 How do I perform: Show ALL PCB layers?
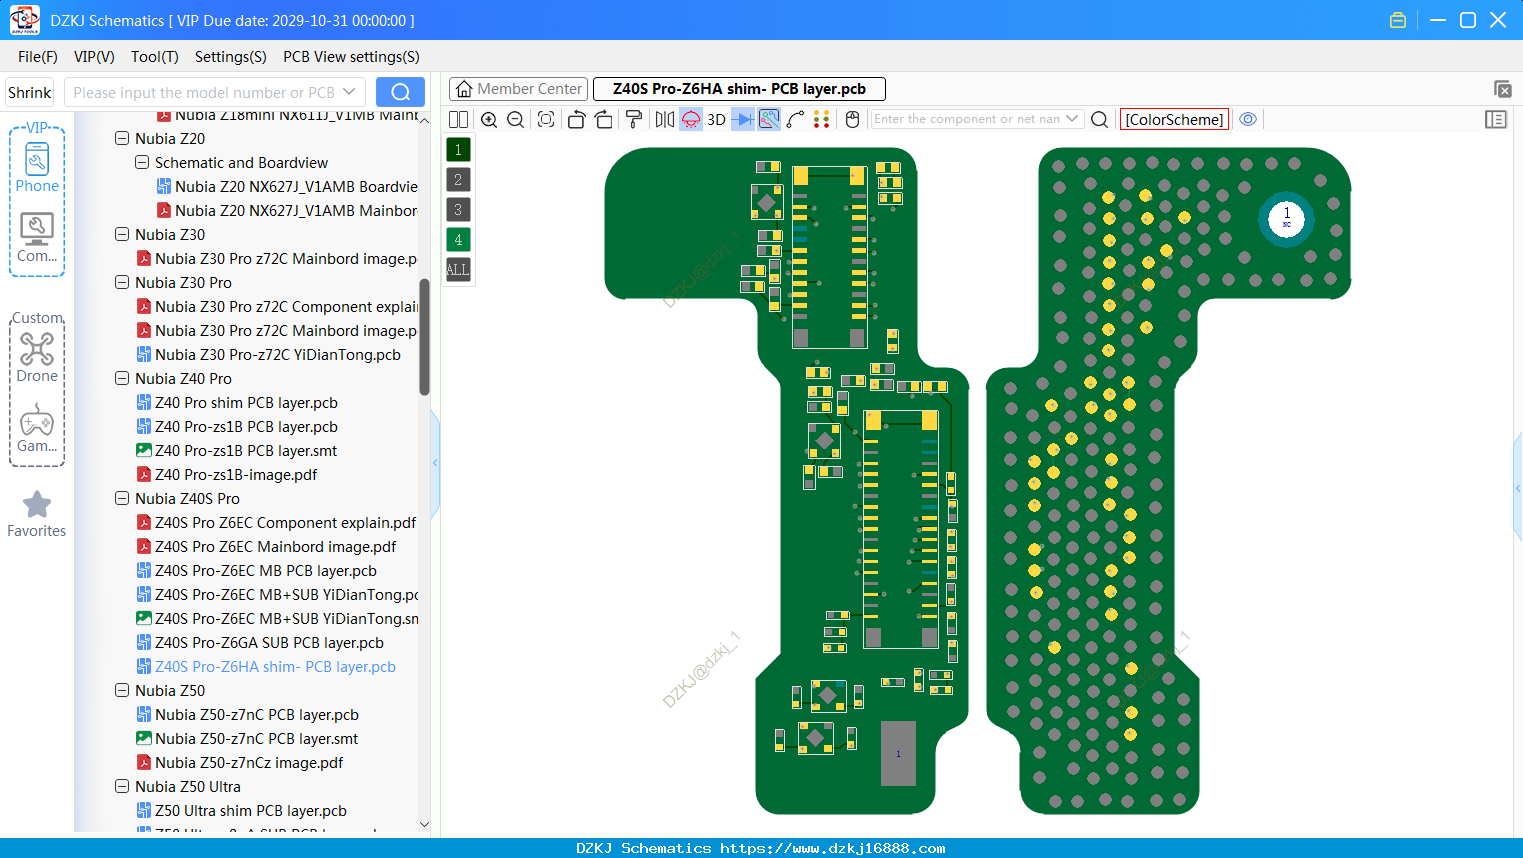[458, 270]
